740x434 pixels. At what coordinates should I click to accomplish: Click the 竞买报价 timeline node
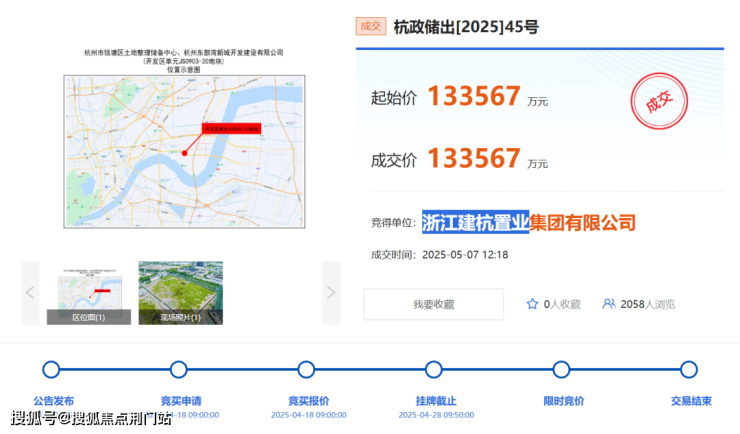point(307,369)
